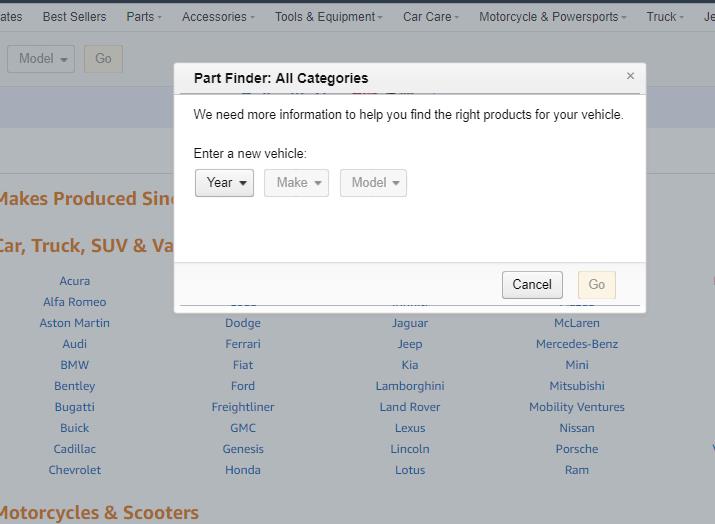This screenshot has height=524, width=715.
Task: Open the Lexus make link
Action: [x=410, y=428]
